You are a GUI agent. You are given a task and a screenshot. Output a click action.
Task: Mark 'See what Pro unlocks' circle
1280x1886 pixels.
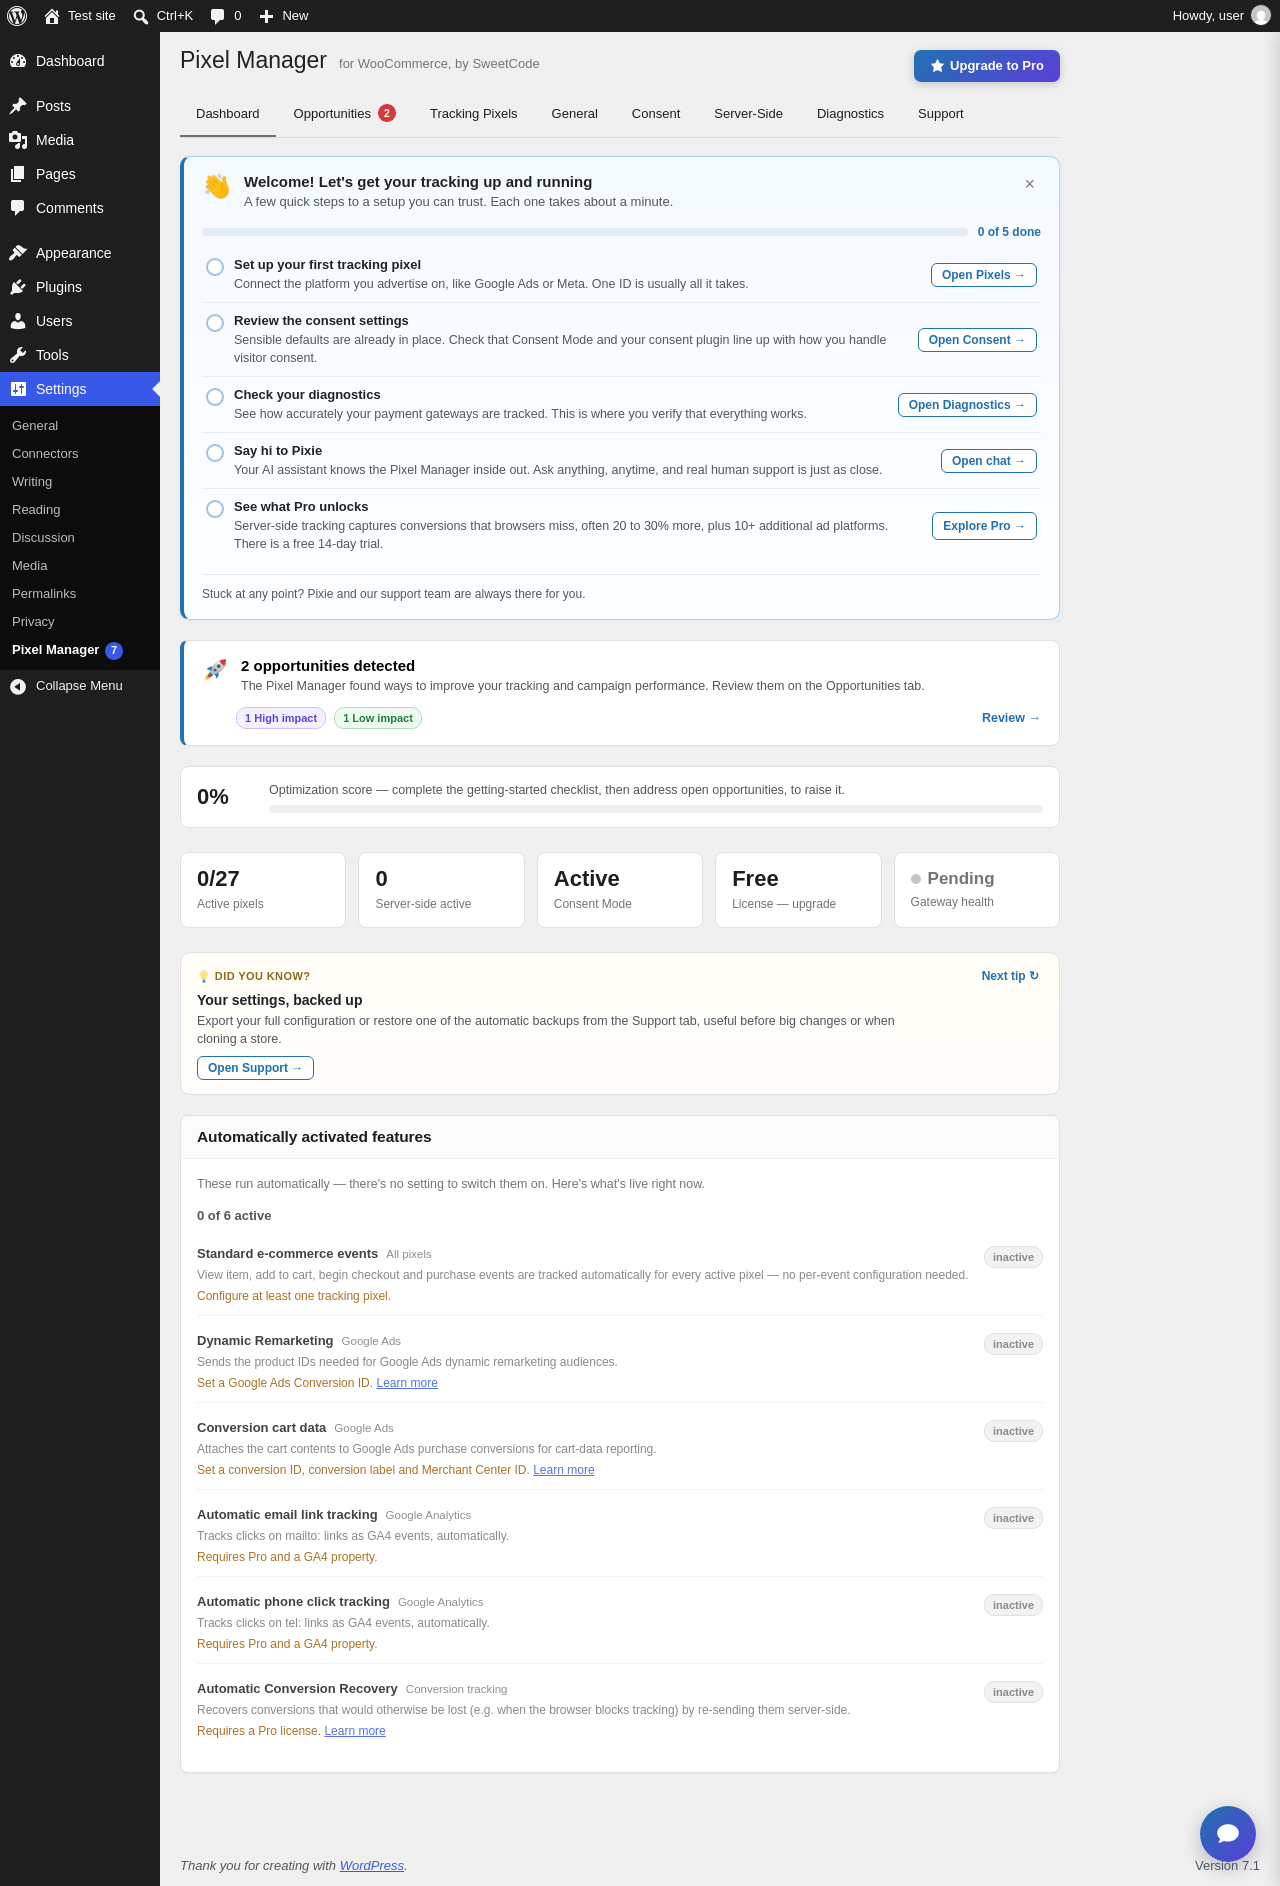tap(215, 509)
